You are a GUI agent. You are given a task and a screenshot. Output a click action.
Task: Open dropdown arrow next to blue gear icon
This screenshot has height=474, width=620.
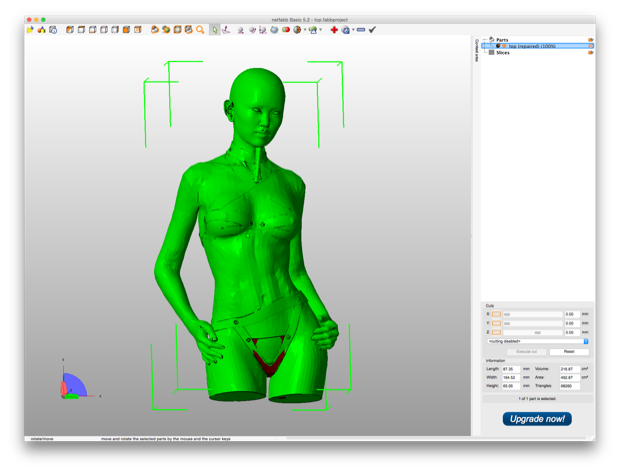(353, 30)
